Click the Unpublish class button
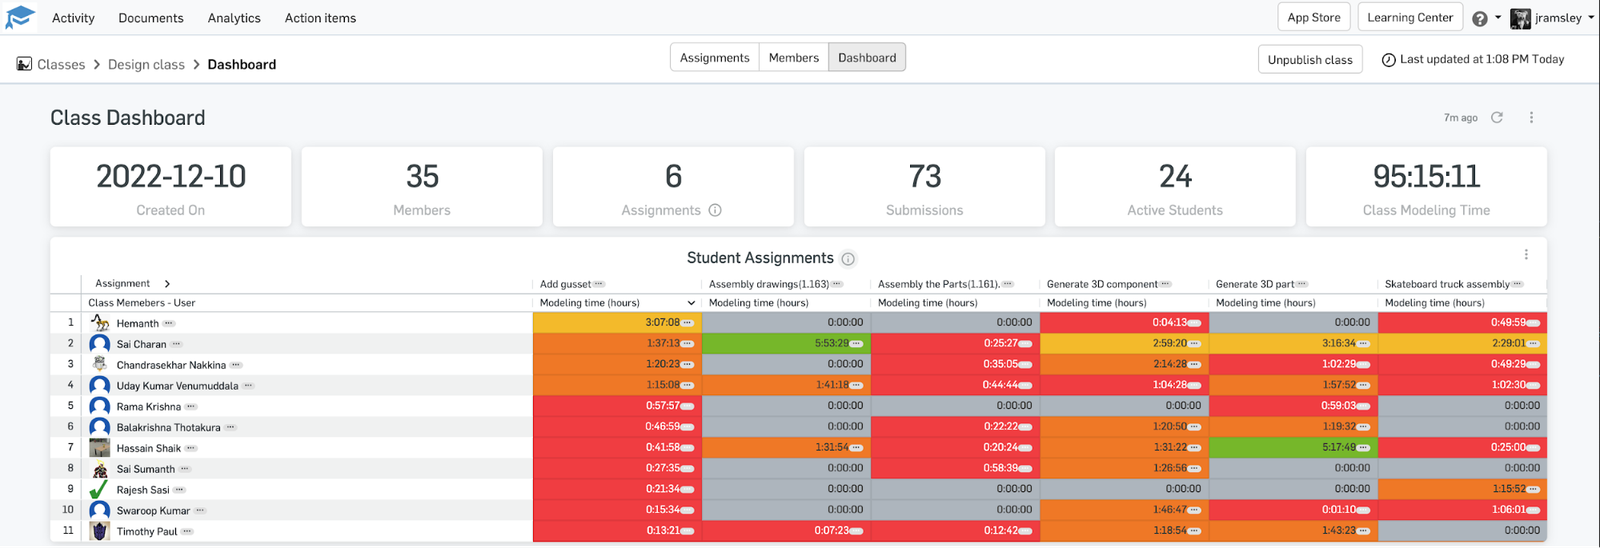 coord(1309,59)
